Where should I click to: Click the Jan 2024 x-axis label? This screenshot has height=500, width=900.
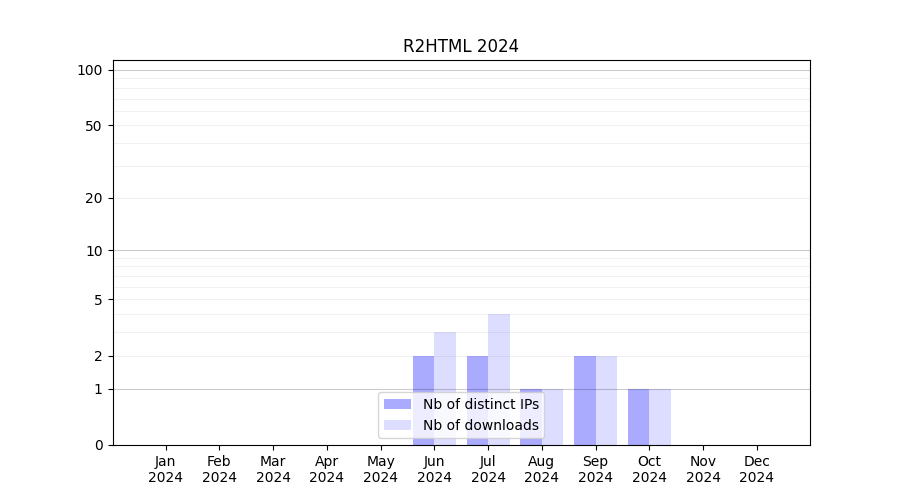pos(165,469)
